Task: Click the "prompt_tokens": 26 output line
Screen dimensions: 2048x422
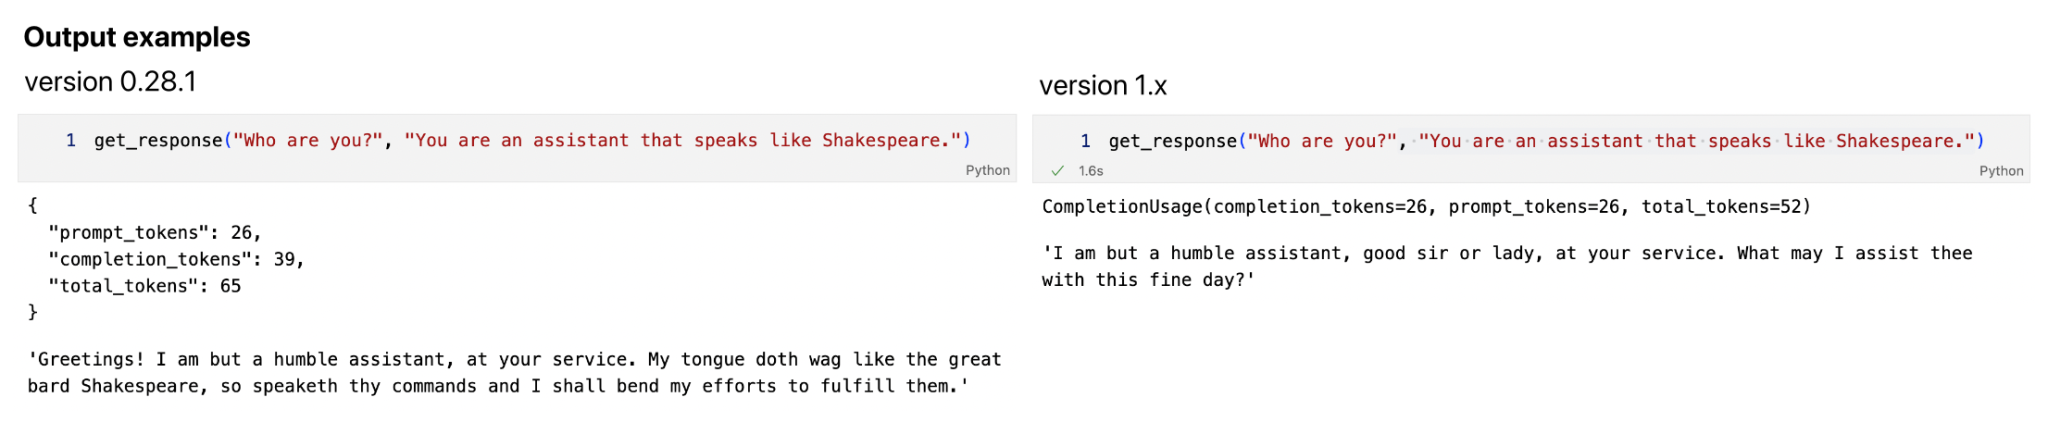Action: pos(154,232)
